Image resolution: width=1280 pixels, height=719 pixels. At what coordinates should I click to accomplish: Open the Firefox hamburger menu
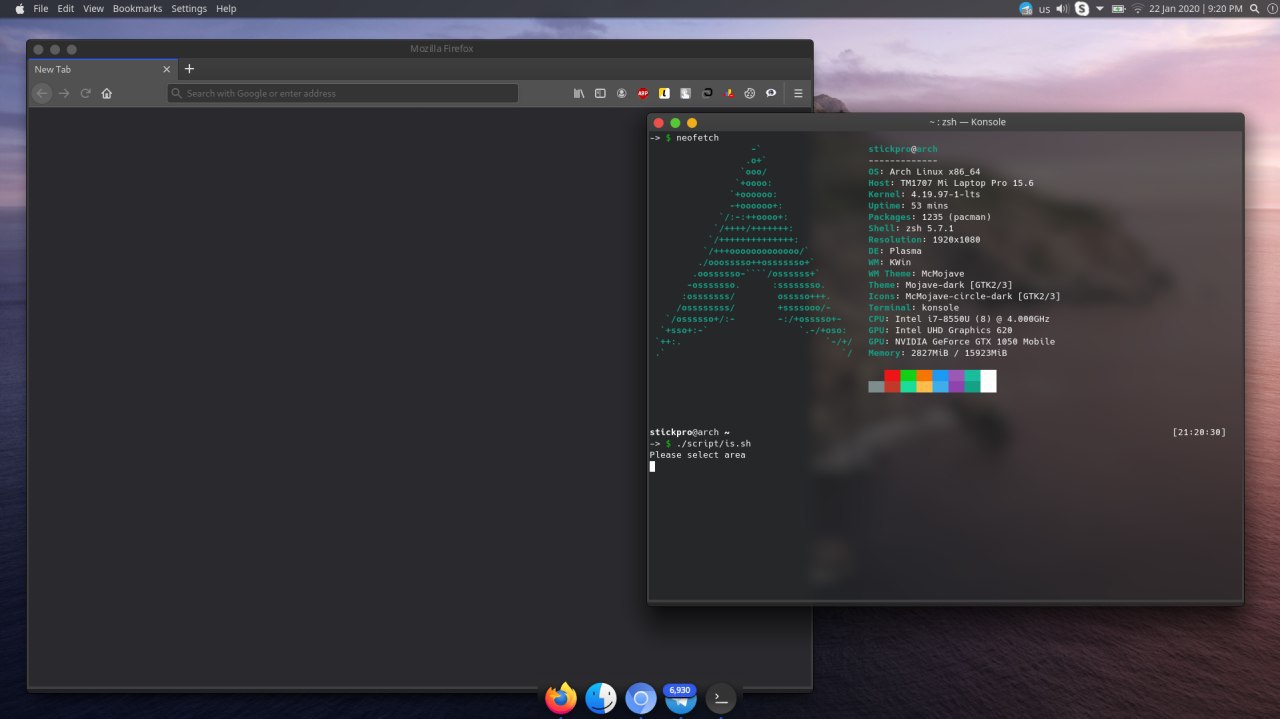click(798, 93)
